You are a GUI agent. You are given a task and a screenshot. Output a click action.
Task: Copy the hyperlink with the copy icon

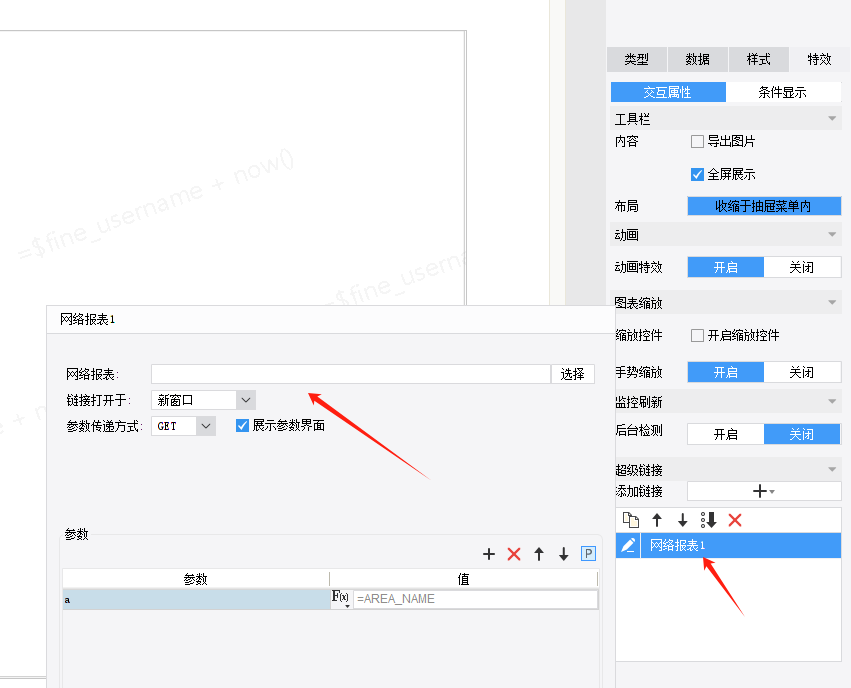631,520
